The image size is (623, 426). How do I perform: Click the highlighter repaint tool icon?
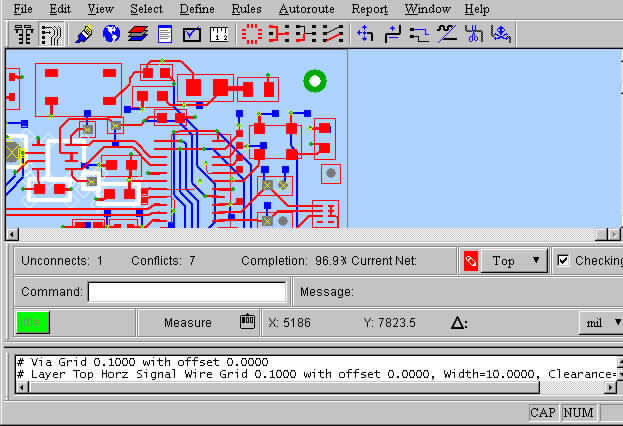[x=85, y=34]
